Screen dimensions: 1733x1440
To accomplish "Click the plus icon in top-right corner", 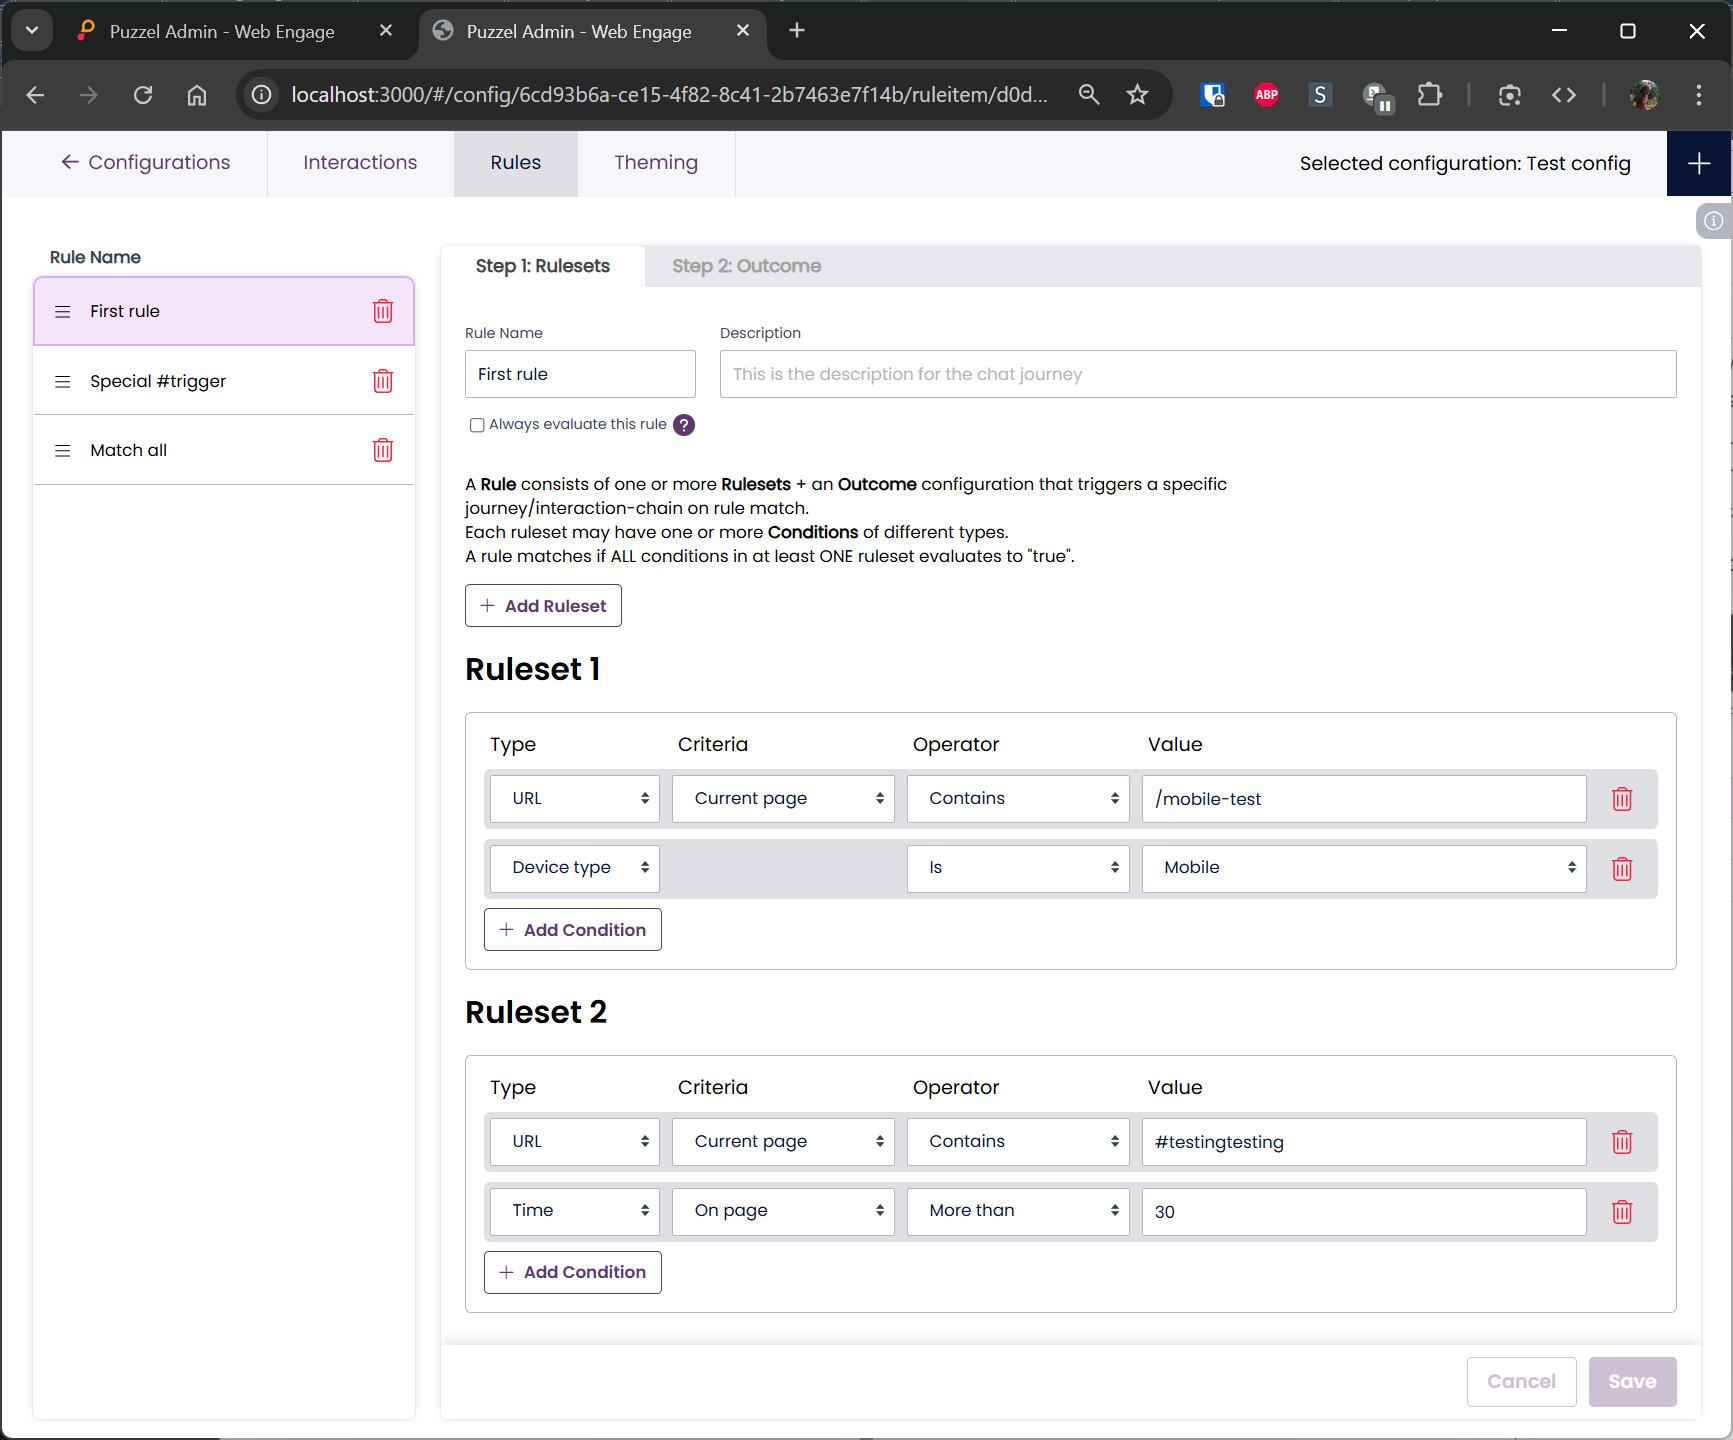I will point(1698,164).
